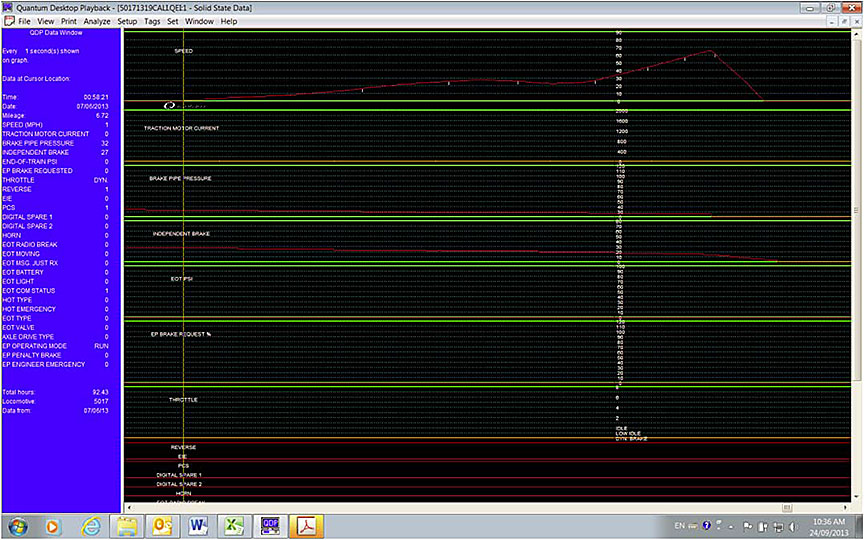Switch to Microsoft Word in the taskbar
This screenshot has width=864, height=540.
coord(197,525)
